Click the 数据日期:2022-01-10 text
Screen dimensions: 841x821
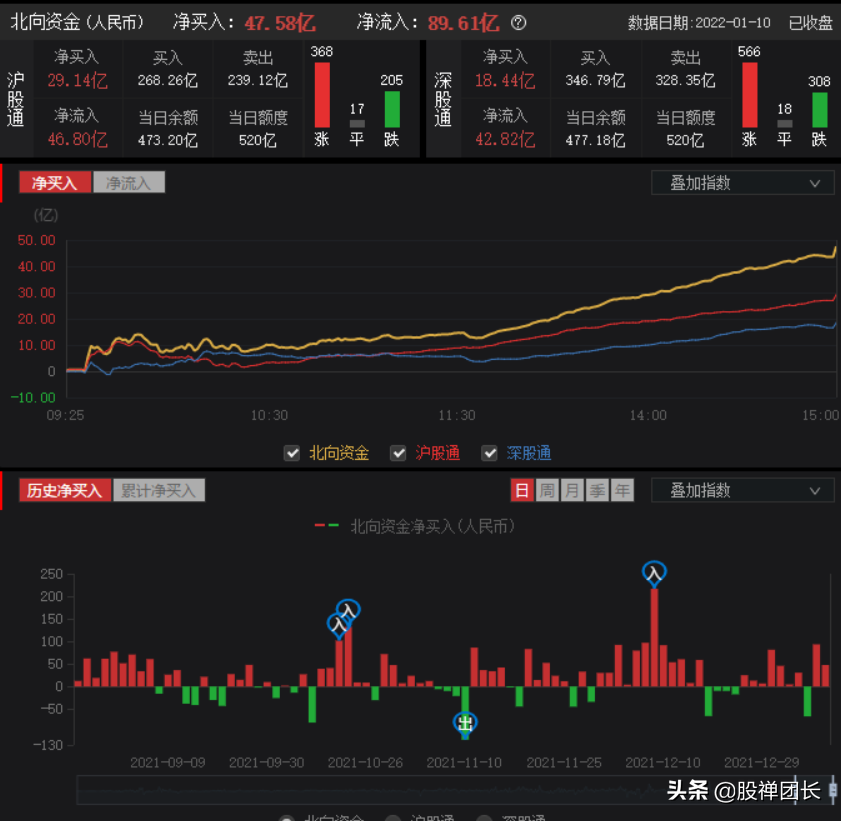pos(699,23)
